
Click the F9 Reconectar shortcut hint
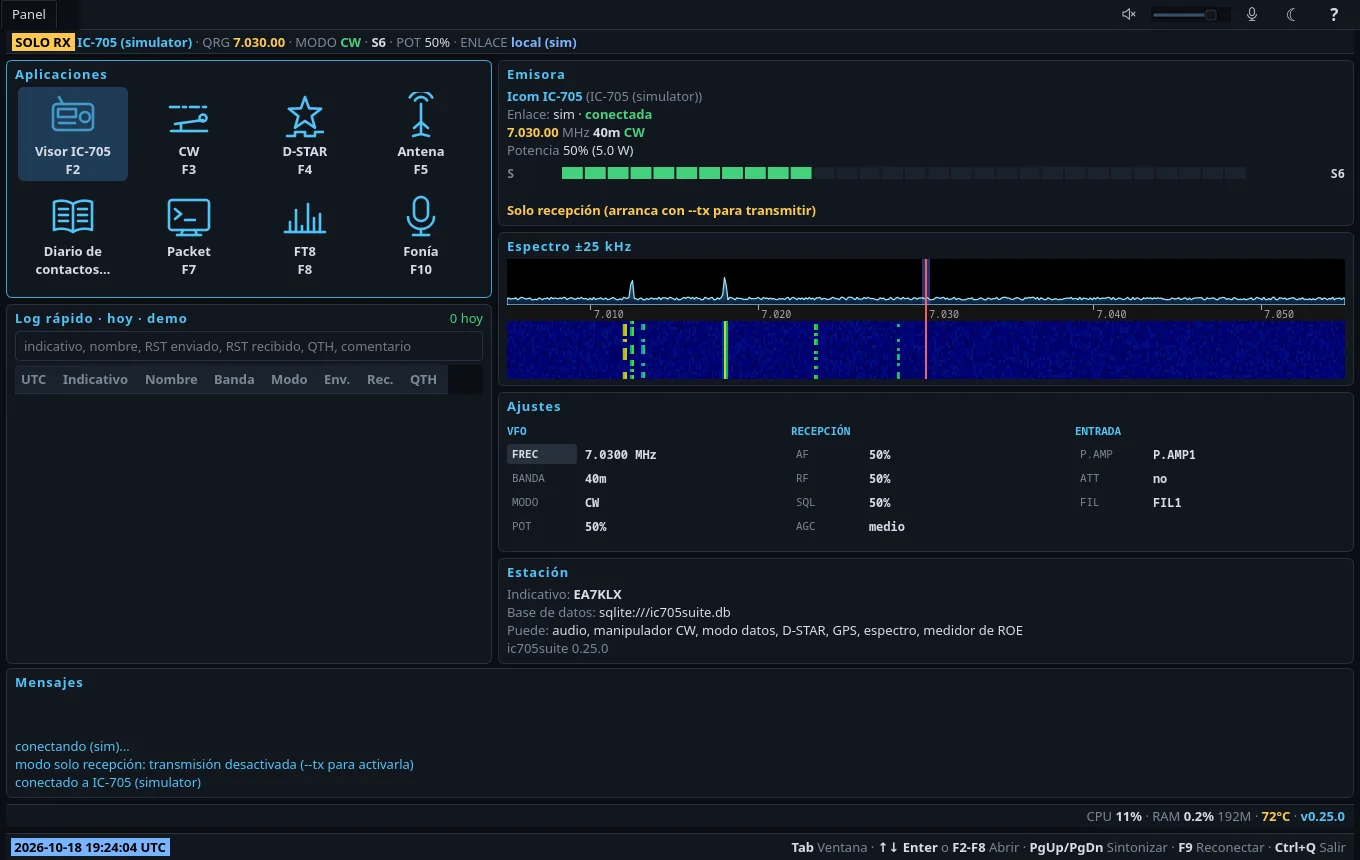(x=1221, y=847)
